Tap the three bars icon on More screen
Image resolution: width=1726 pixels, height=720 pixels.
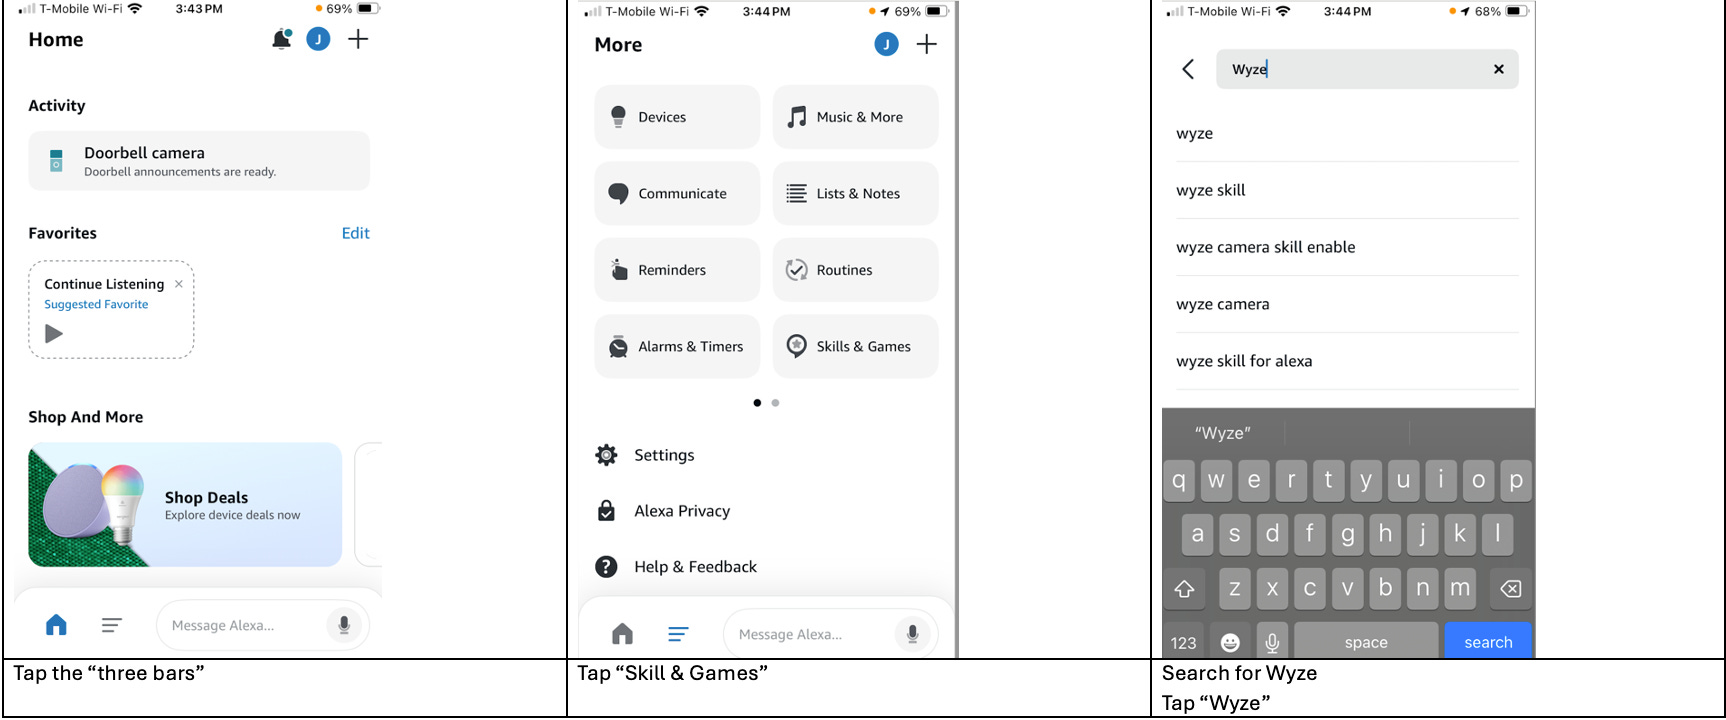[678, 634]
